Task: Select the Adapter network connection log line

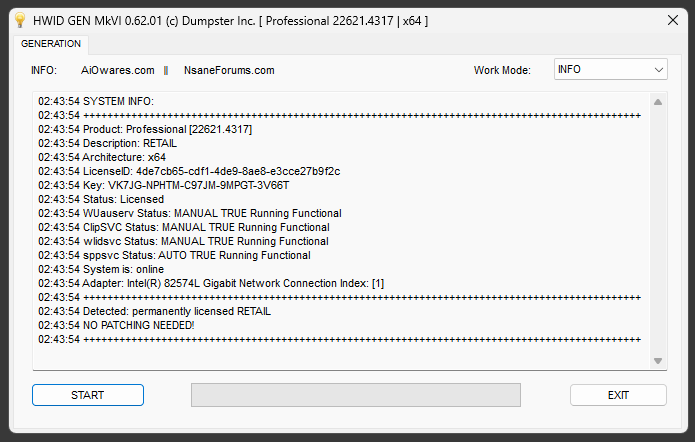Action: coord(211,283)
